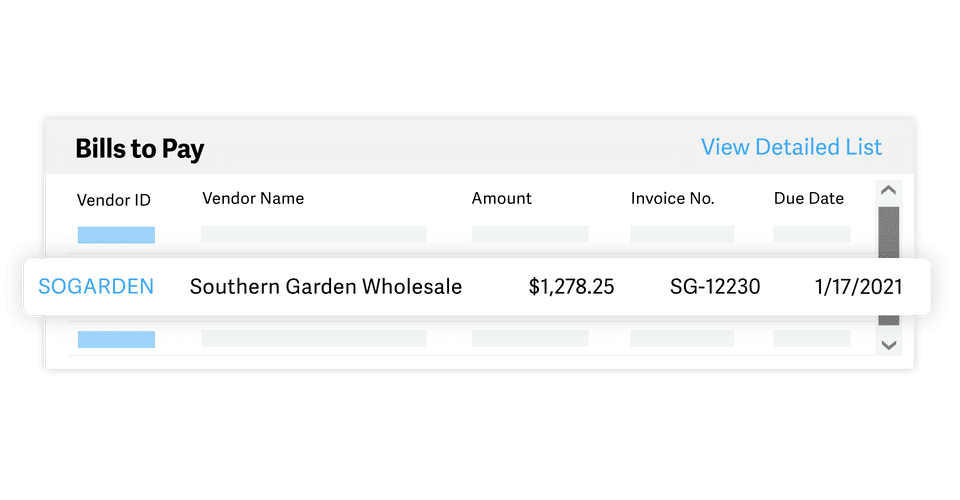Screen dimensions: 960x500
Task: Click the amount placeholder above $1,278.25
Action: pos(530,234)
